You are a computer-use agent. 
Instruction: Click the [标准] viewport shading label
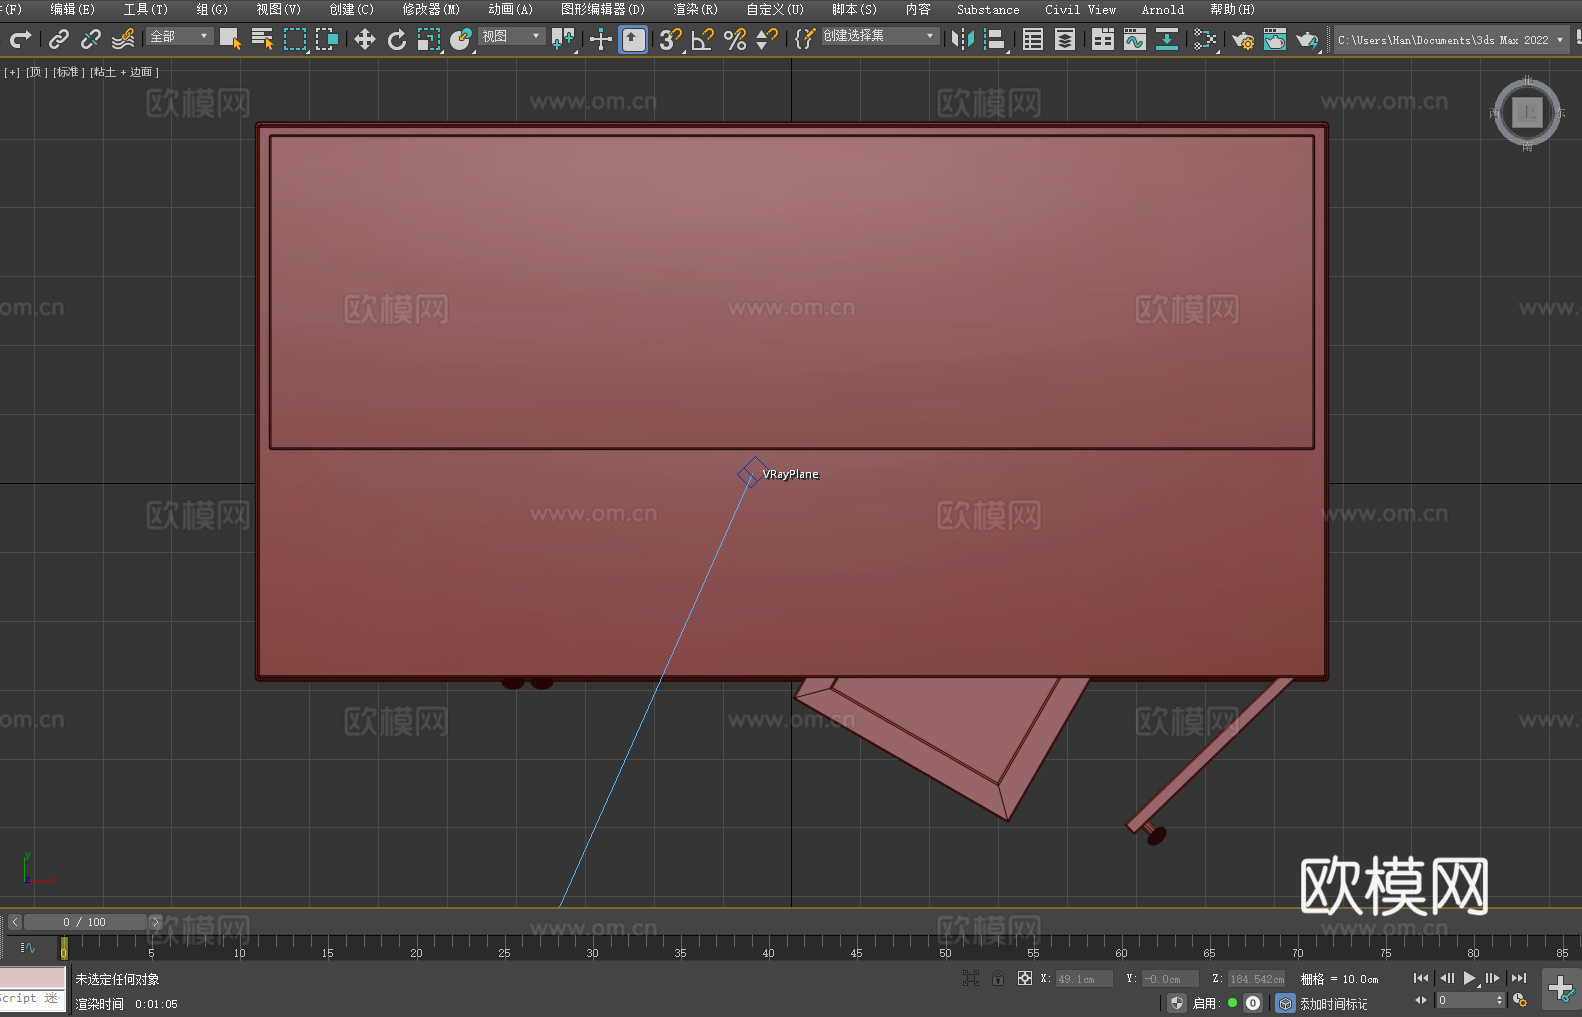tap(68, 72)
